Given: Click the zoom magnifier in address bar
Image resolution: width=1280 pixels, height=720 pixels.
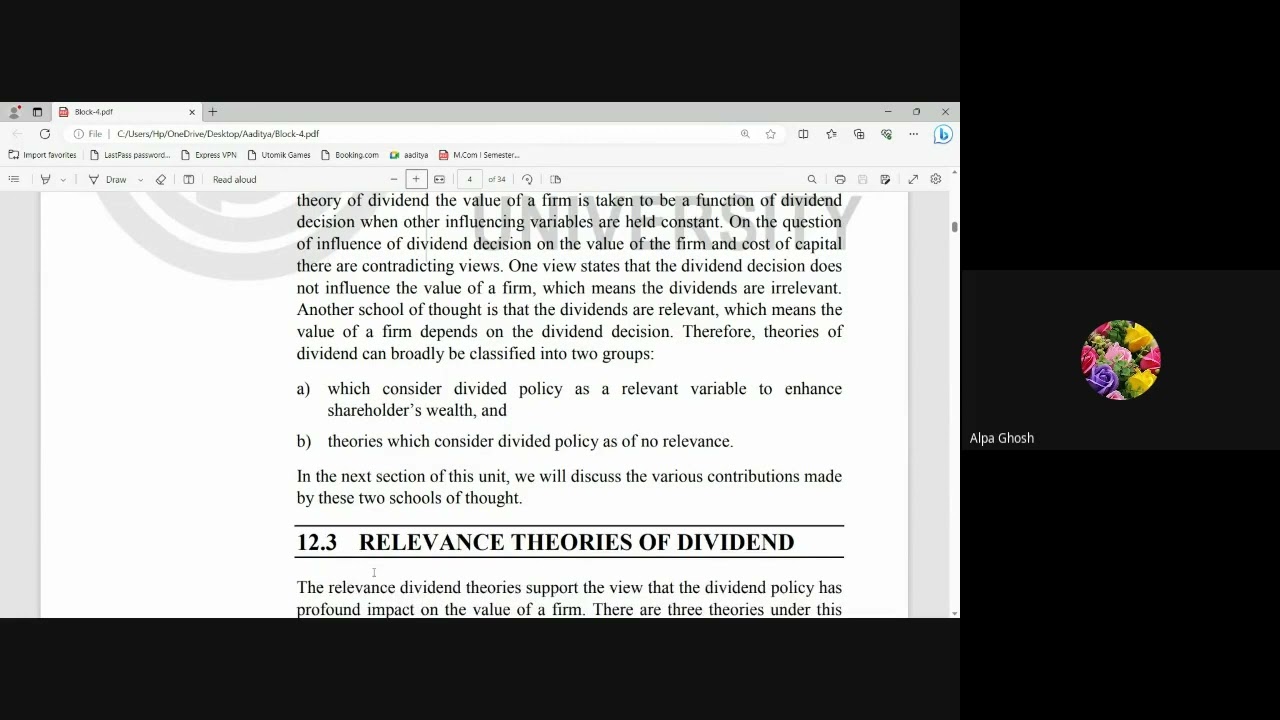Looking at the screenshot, I should point(745,134).
